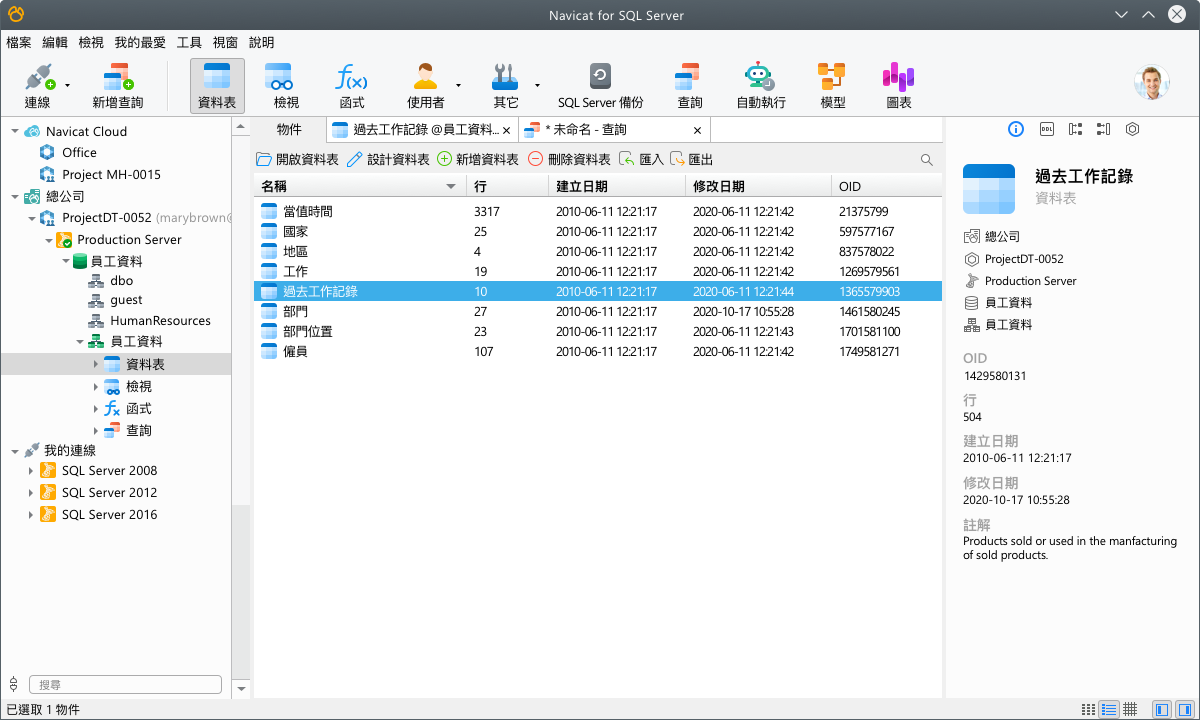Sort by the 名稱 column header
Image resolution: width=1200 pixels, height=720 pixels.
click(359, 187)
